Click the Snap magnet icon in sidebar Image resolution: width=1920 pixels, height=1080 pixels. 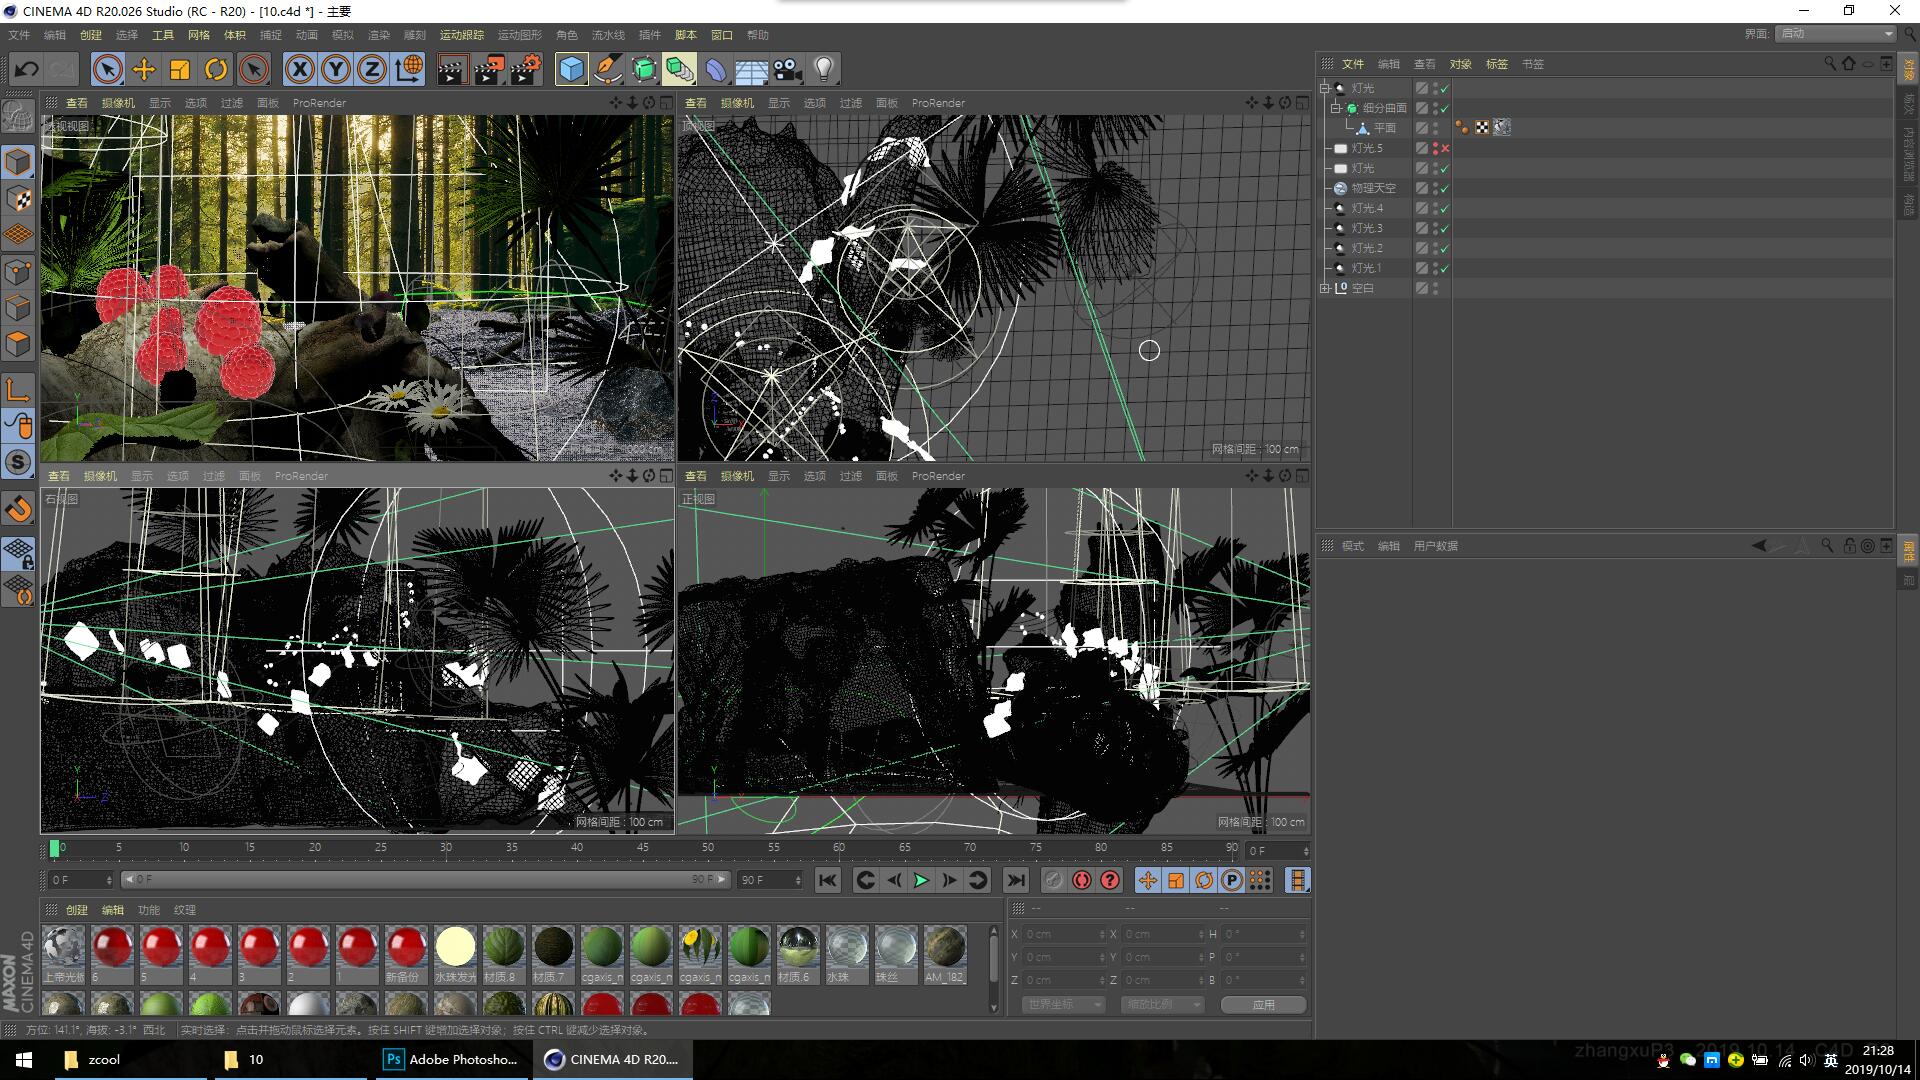18,509
